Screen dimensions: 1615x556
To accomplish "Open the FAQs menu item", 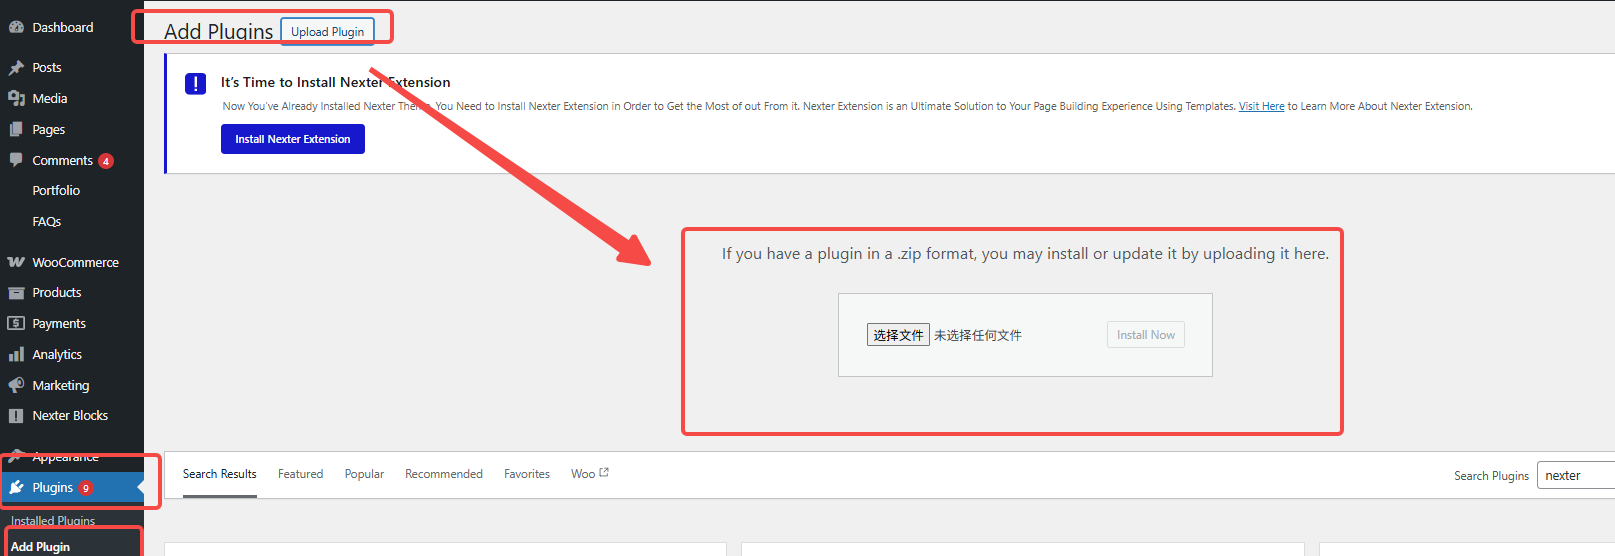I will [47, 222].
